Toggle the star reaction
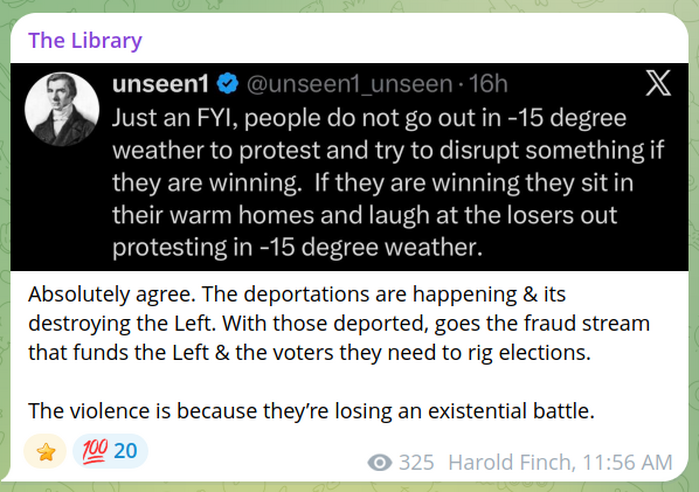This screenshot has width=699, height=492. point(45,452)
